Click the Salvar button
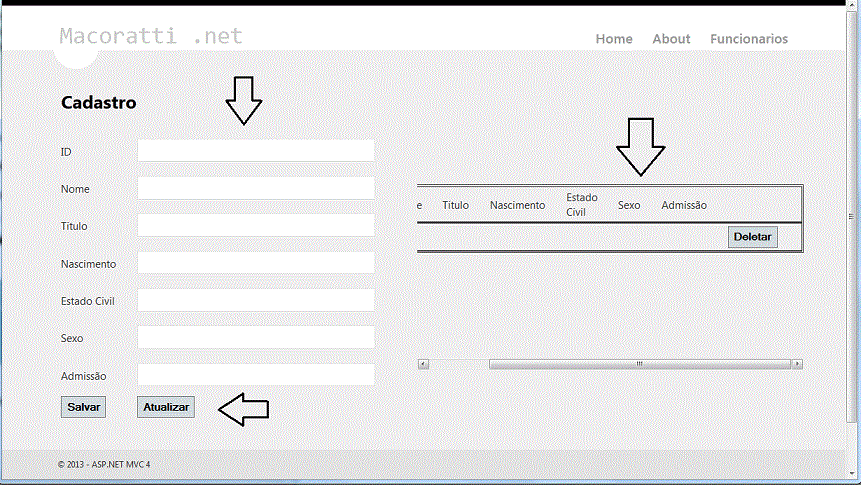This screenshot has height=485, width=861. pyautogui.click(x=83, y=407)
